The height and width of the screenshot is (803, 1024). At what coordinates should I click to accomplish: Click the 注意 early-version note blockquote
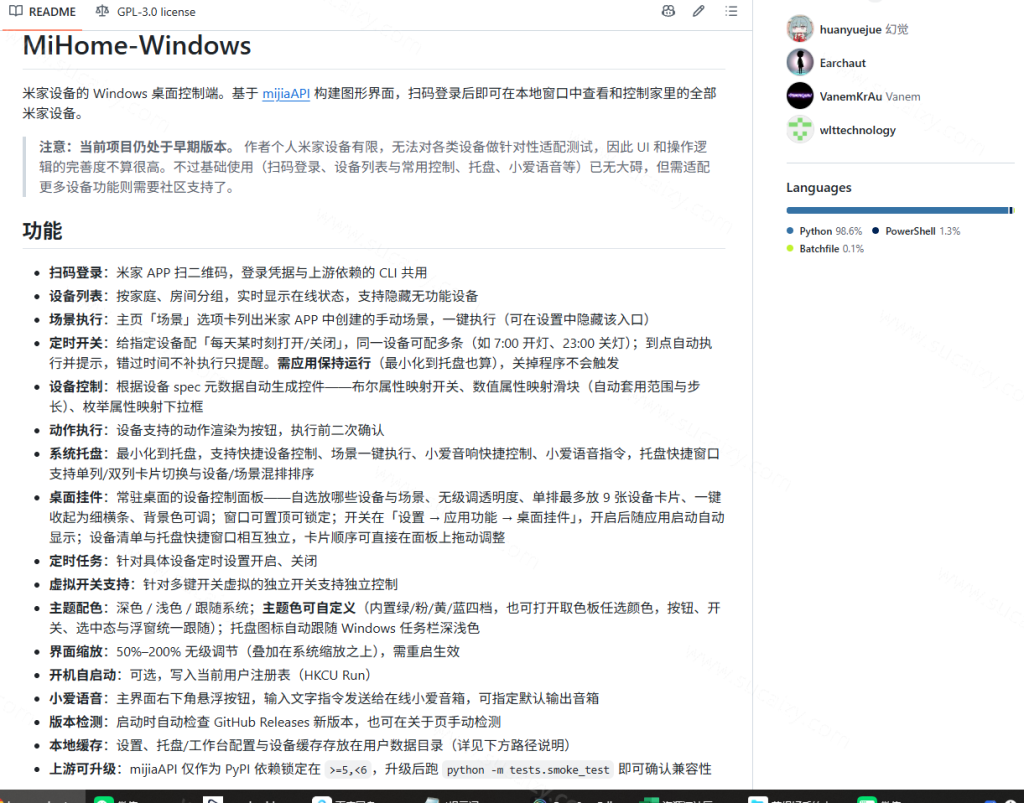(374, 167)
